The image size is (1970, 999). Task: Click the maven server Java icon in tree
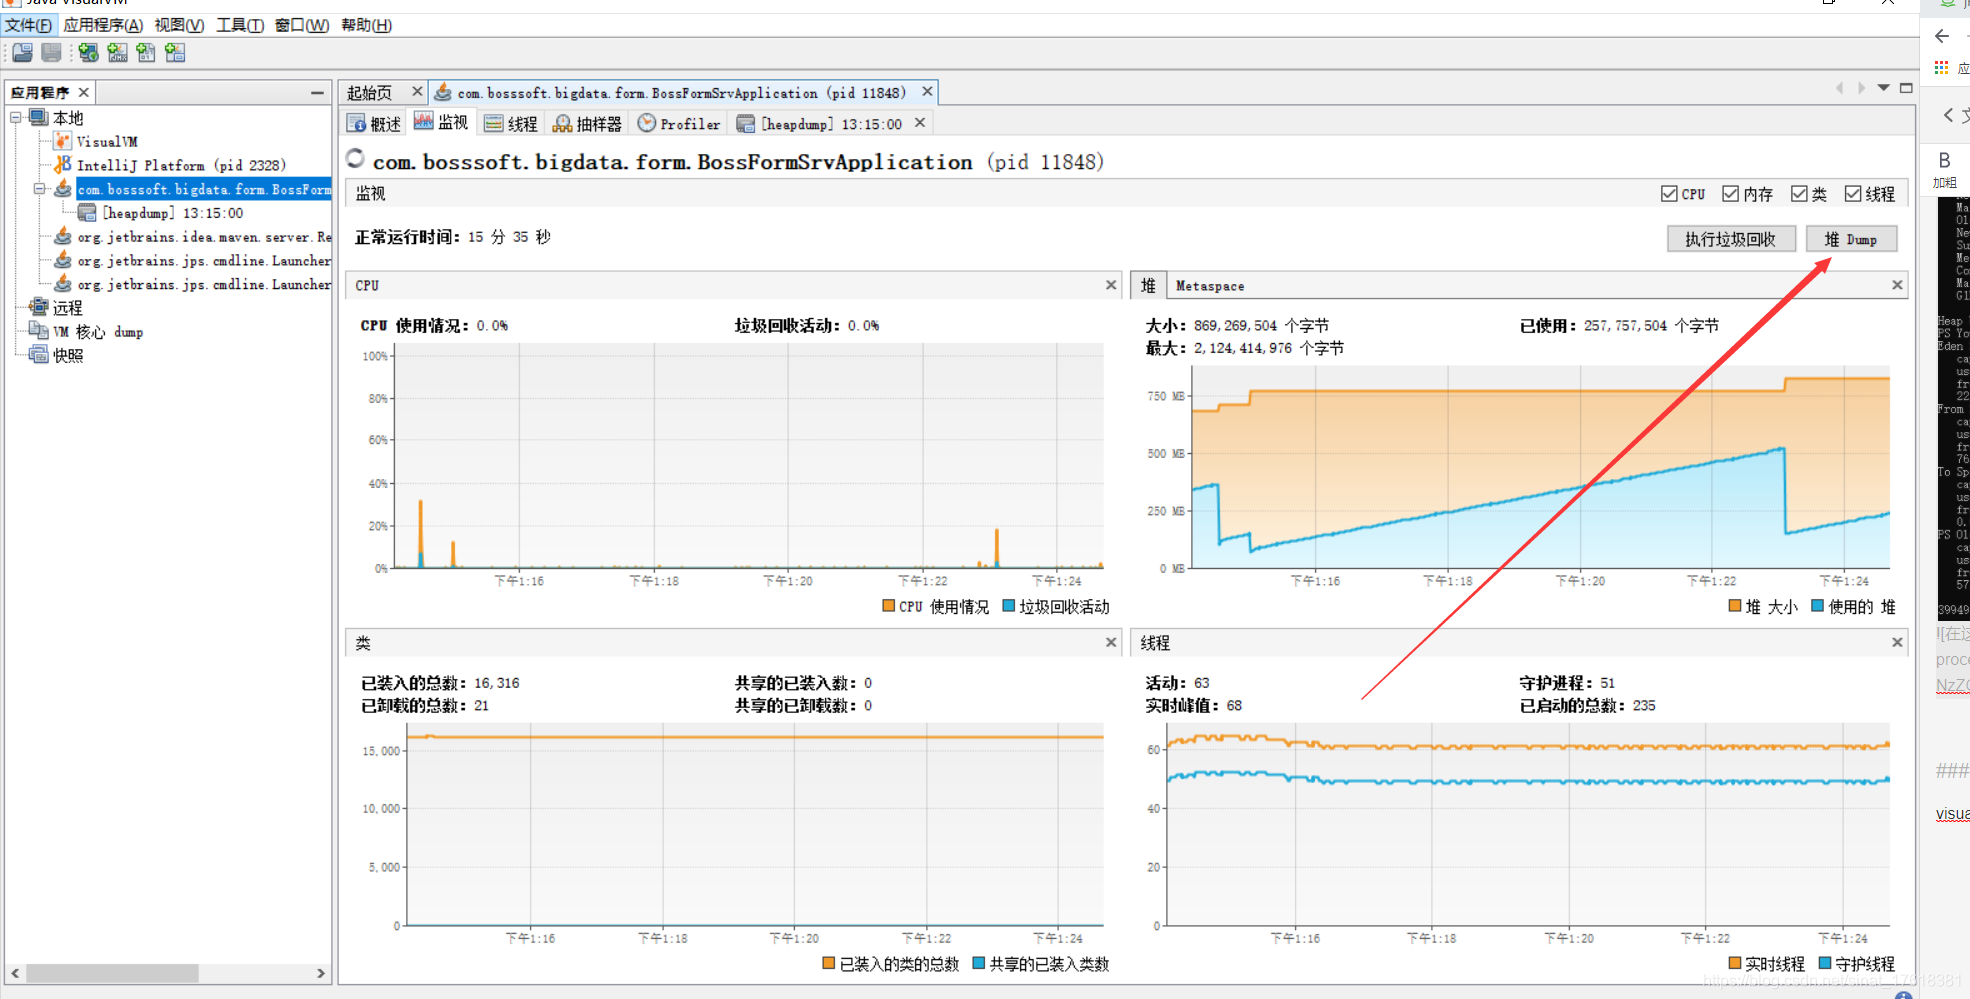63,237
